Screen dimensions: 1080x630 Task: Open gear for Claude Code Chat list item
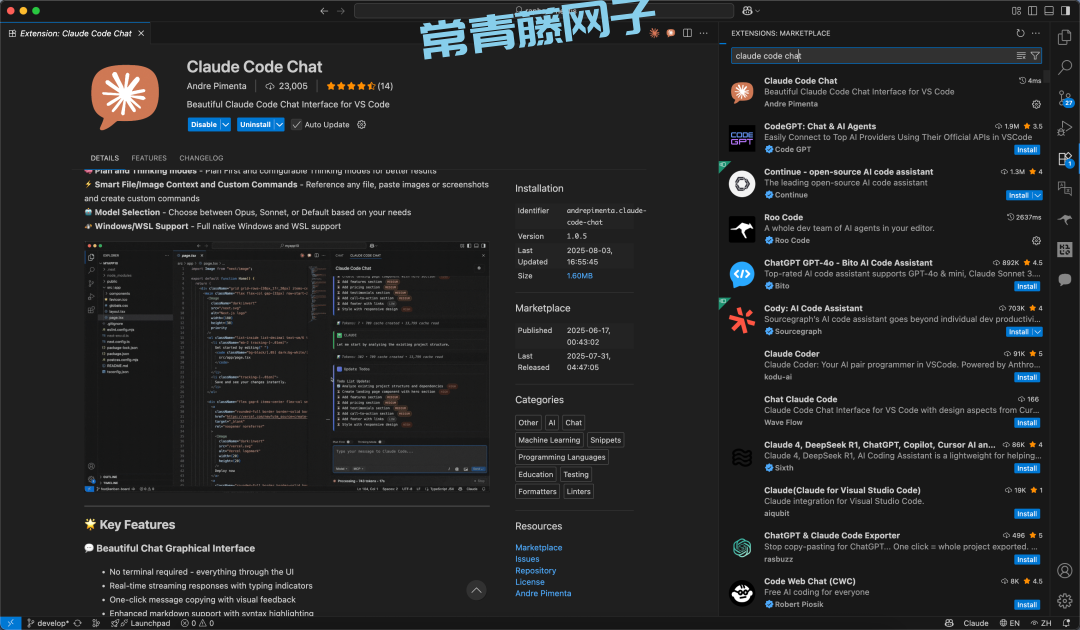pyautogui.click(x=1036, y=105)
